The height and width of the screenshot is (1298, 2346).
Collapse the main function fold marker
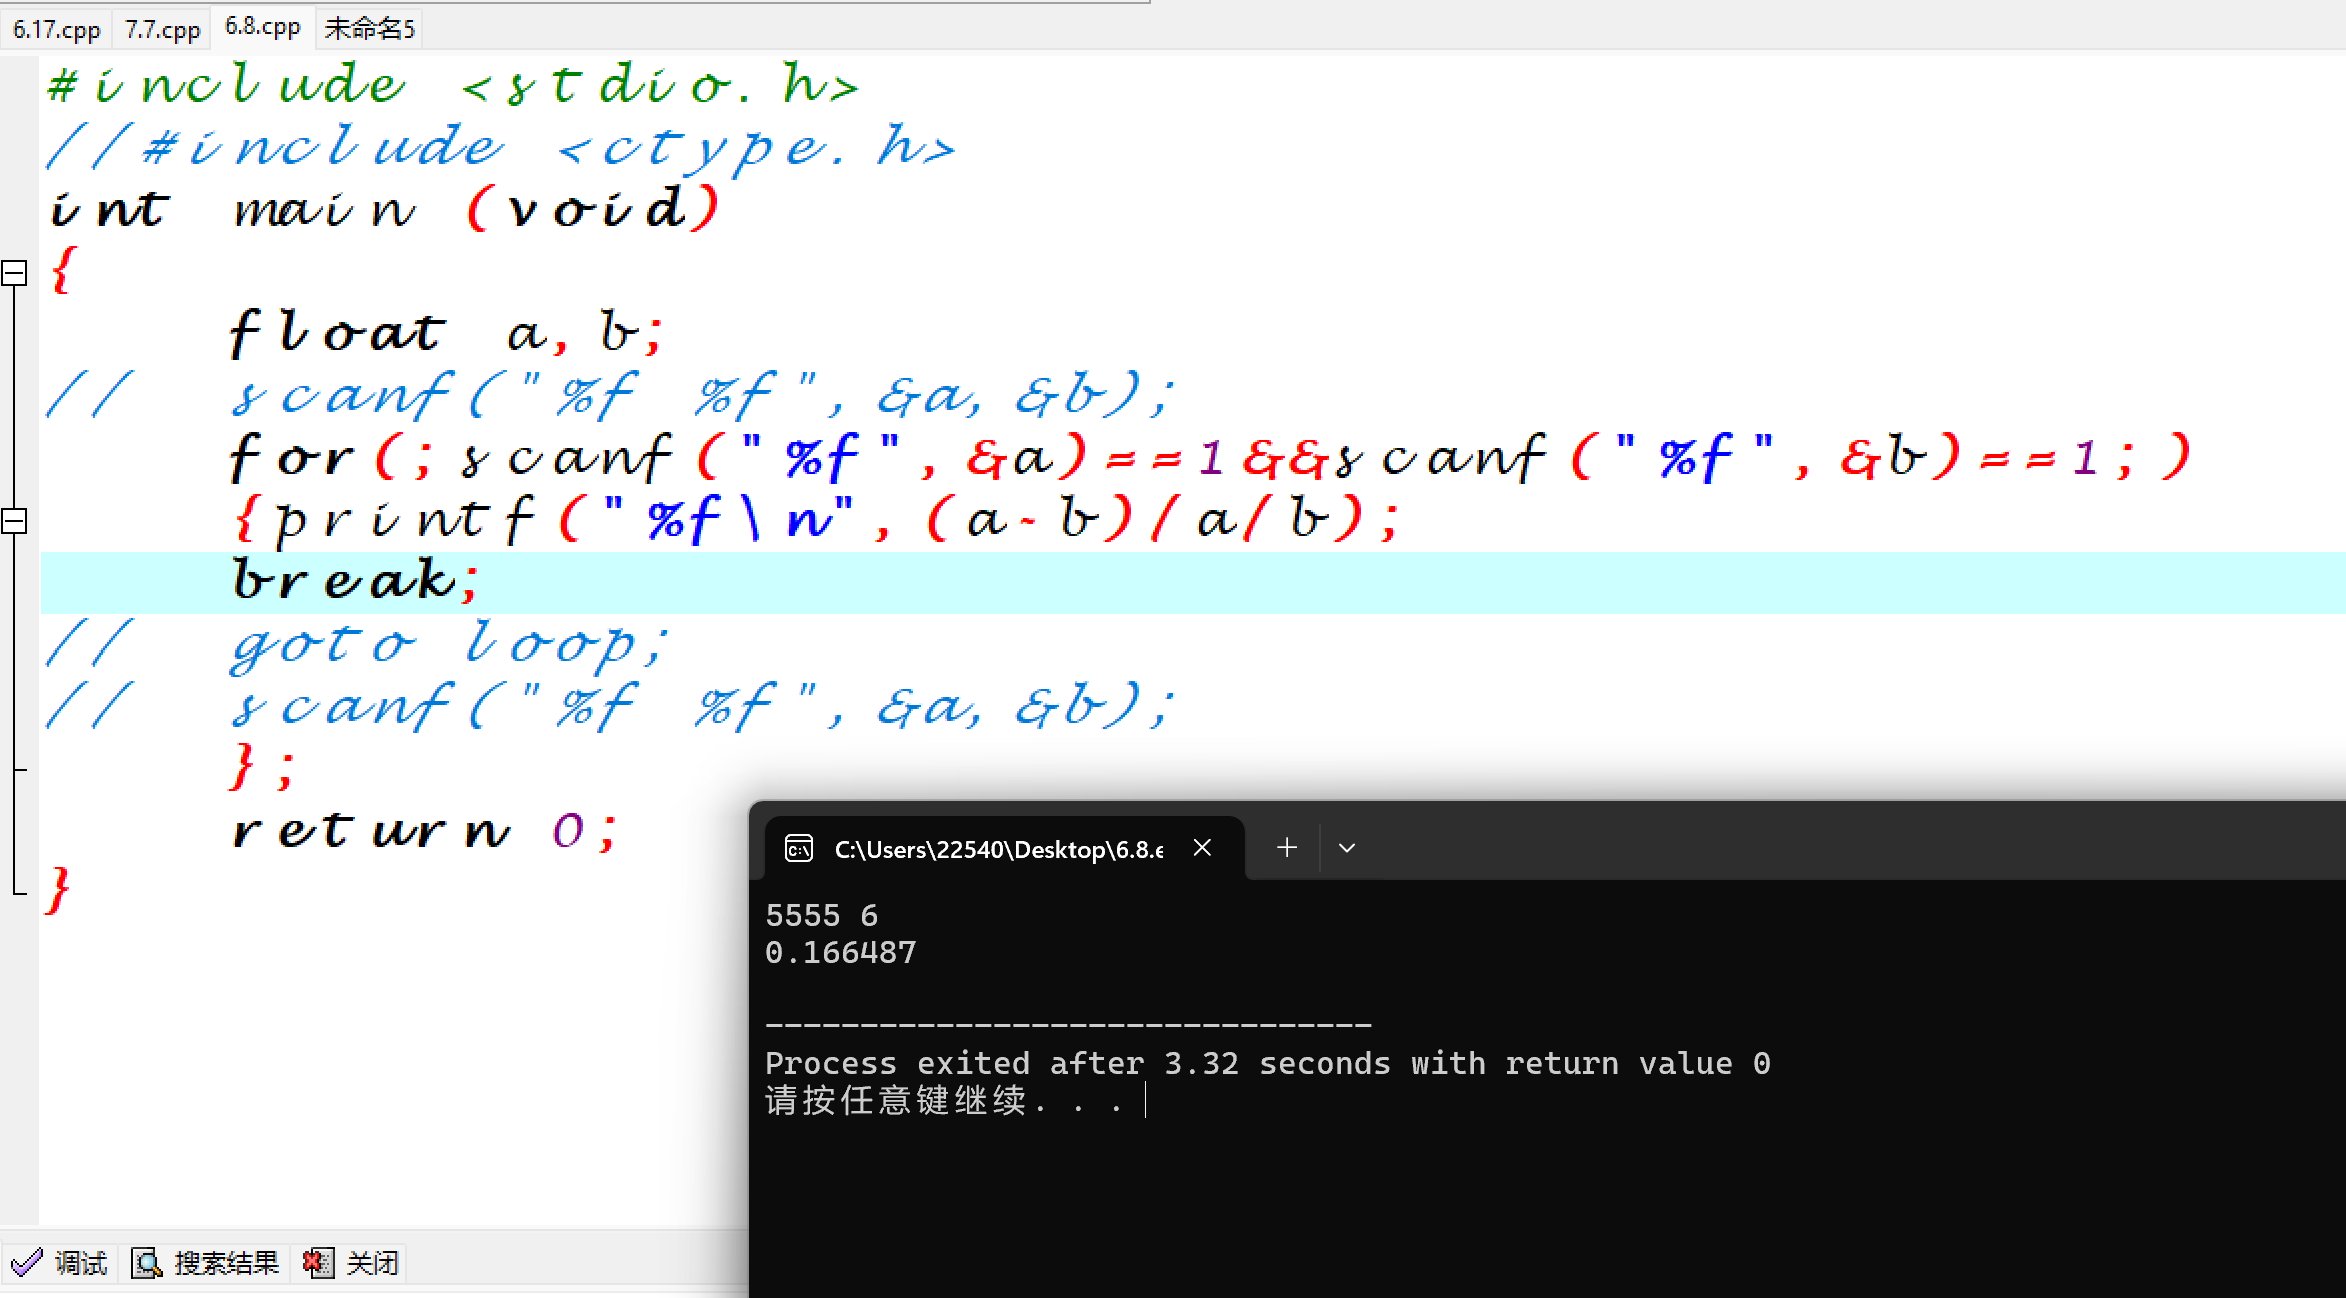pos(14,273)
